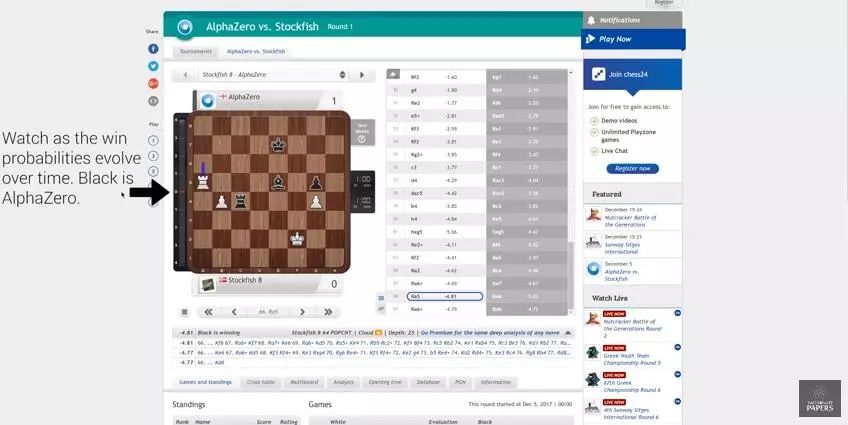This screenshot has height=425, width=848.
Task: Click cloud engine icon in analysis bar
Action: pyautogui.click(x=379, y=333)
